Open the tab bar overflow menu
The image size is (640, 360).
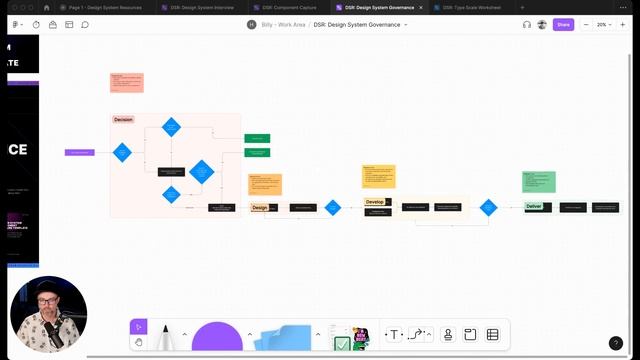(x=623, y=7)
